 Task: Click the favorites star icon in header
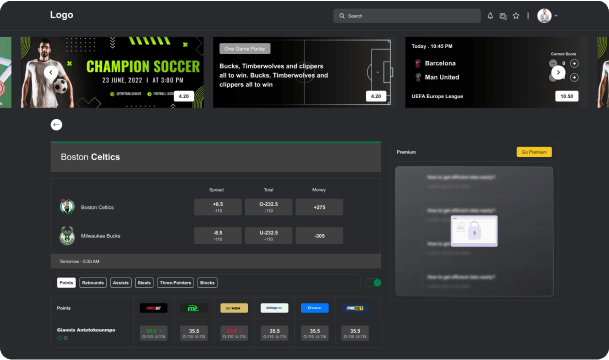click(516, 16)
